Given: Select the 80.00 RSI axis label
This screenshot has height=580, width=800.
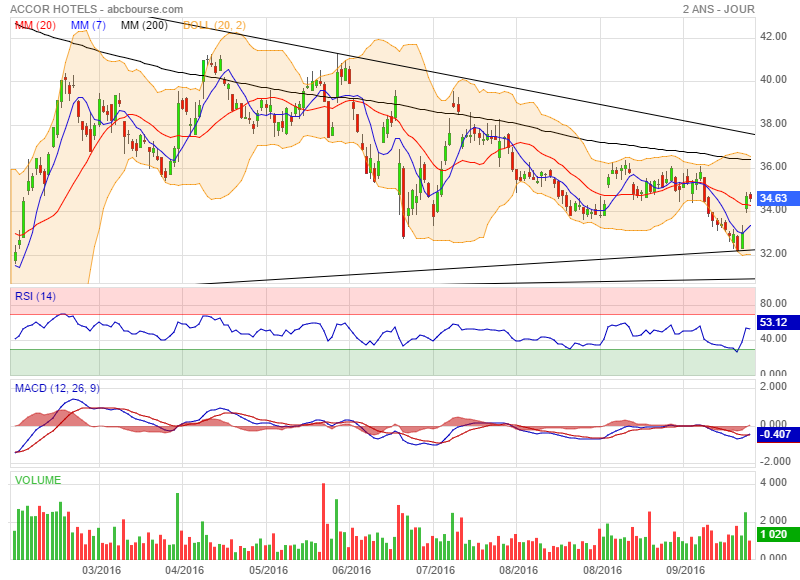Looking at the screenshot, I should [x=773, y=303].
